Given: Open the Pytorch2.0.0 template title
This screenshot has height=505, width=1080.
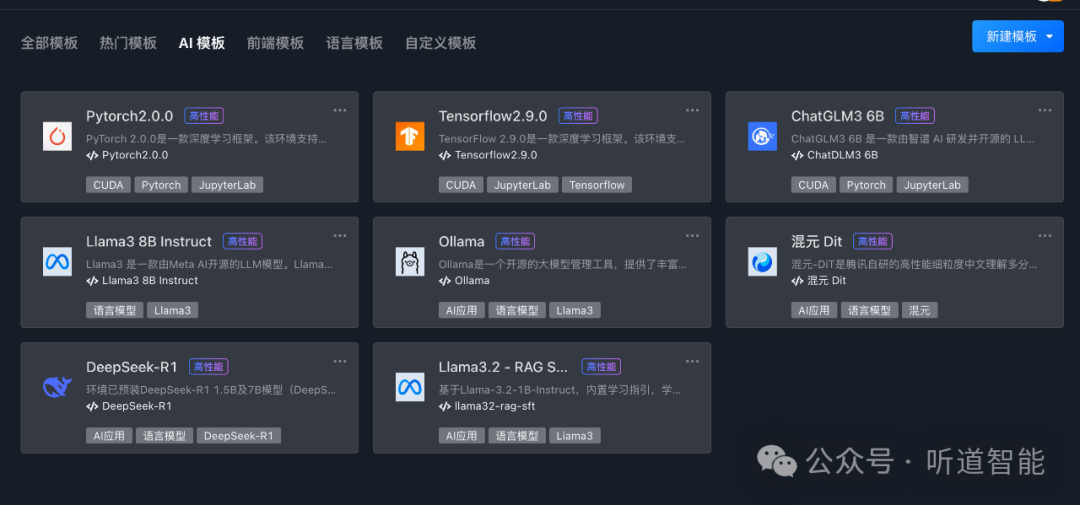Looking at the screenshot, I should click(x=130, y=115).
